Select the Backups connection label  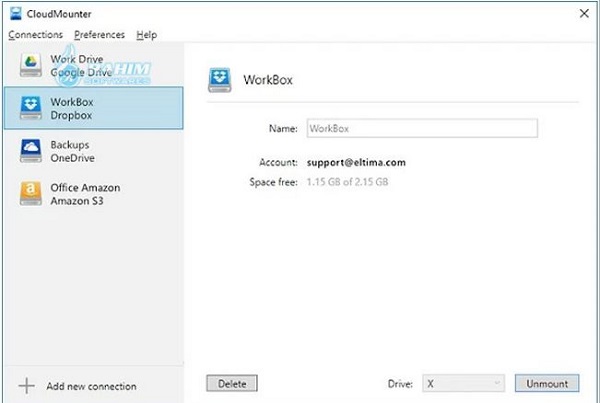point(70,145)
